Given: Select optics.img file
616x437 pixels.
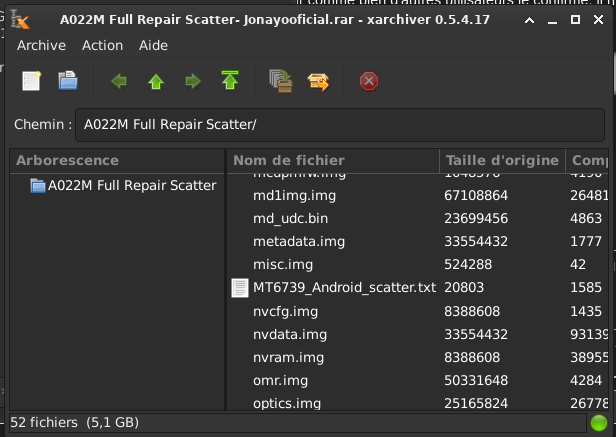Looking at the screenshot, I should pos(287,404).
